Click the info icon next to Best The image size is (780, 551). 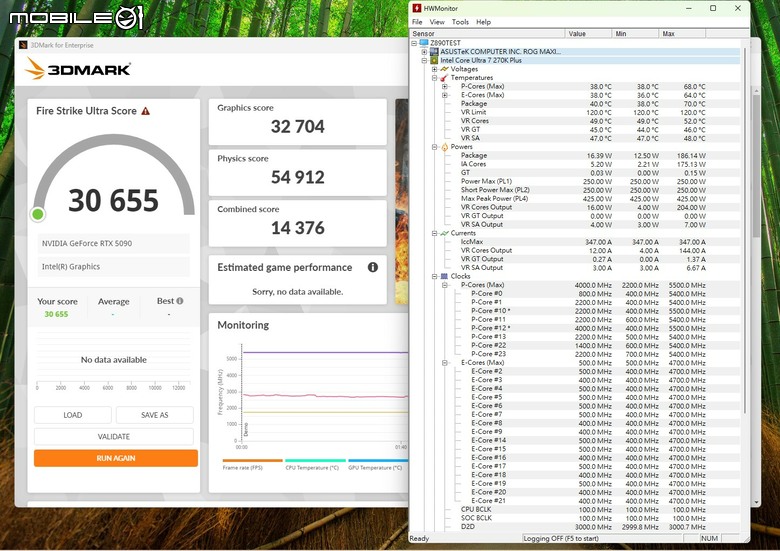tap(180, 301)
